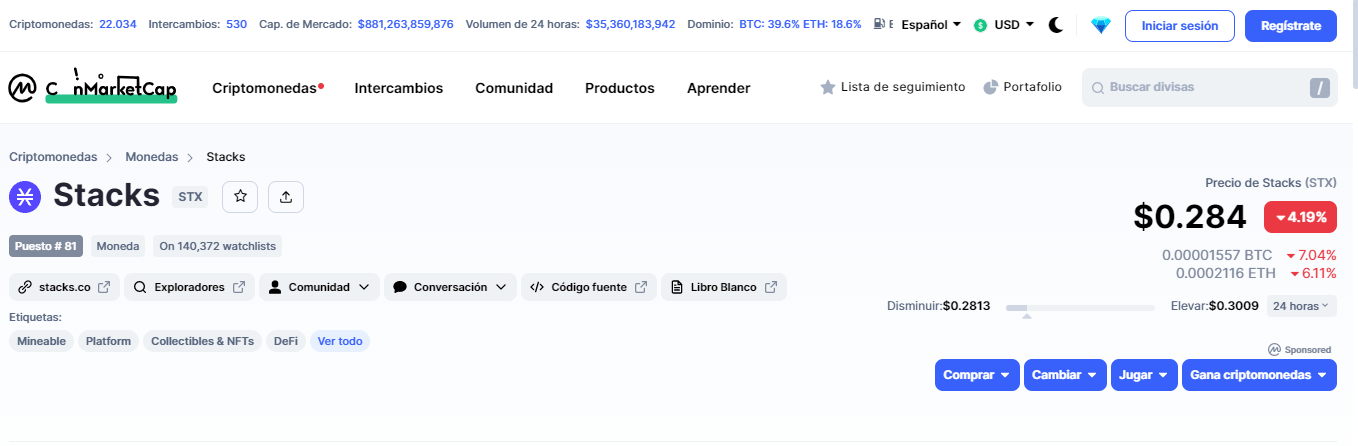Select the Collectibles & NFTs tag

click(202, 341)
